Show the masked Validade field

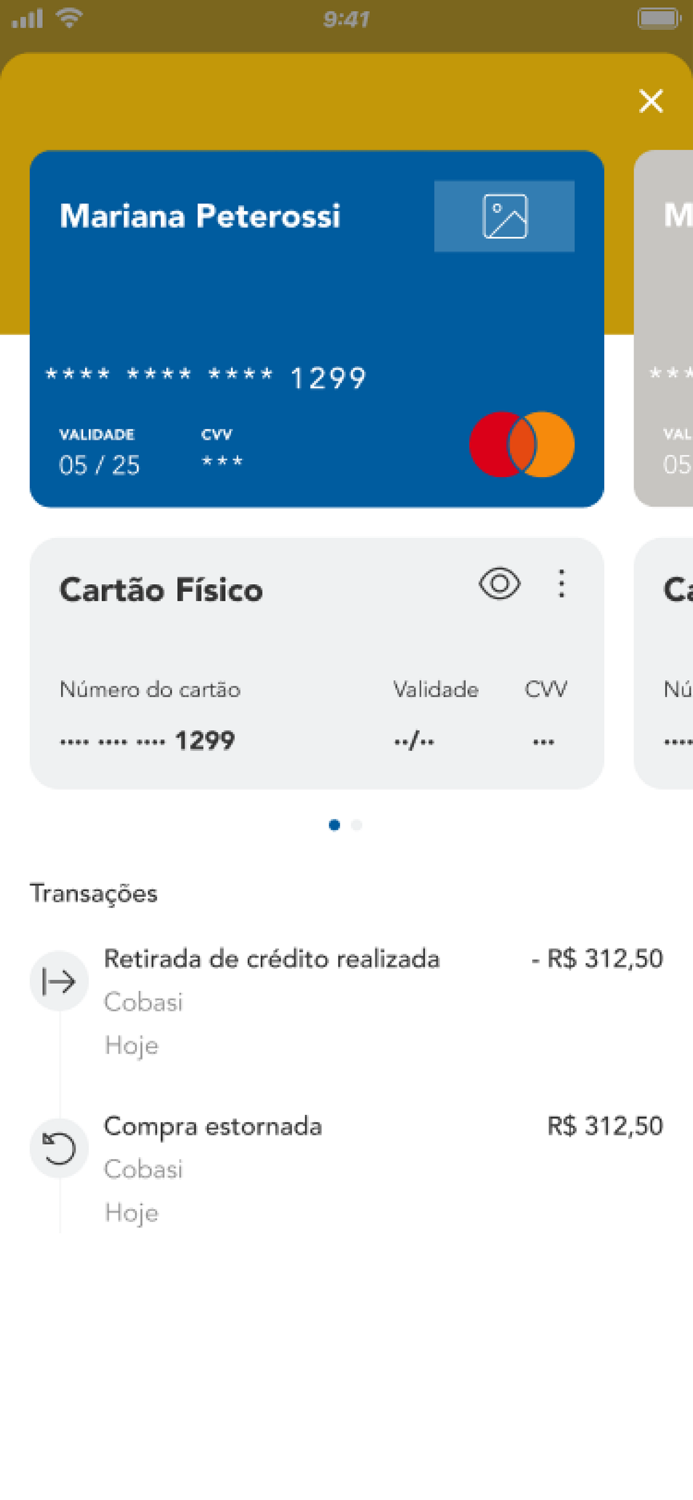pyautogui.click(x=413, y=740)
